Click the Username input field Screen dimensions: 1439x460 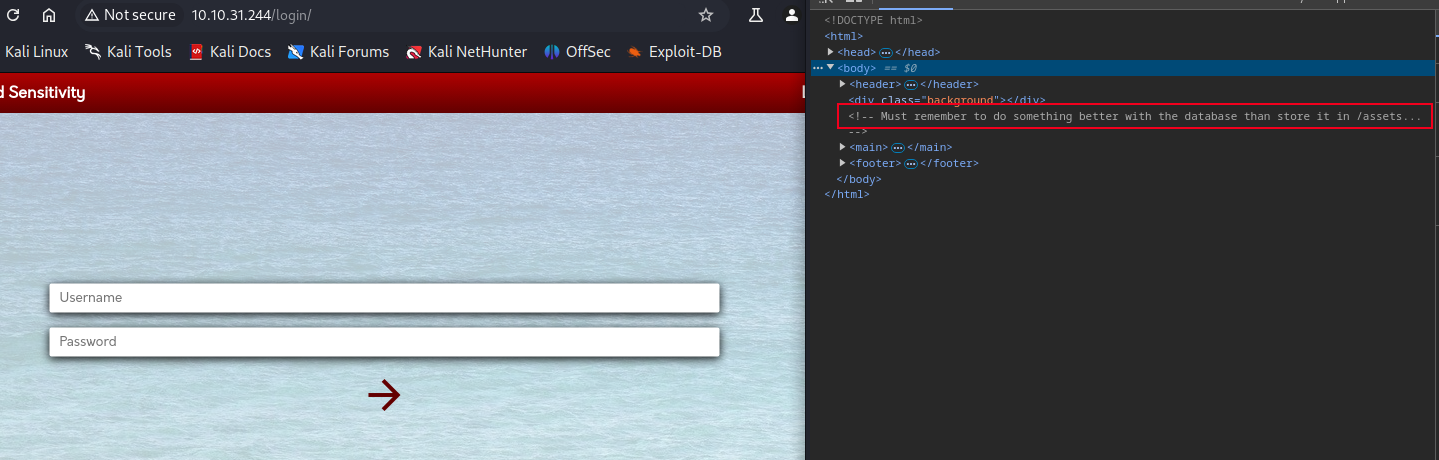(x=384, y=298)
